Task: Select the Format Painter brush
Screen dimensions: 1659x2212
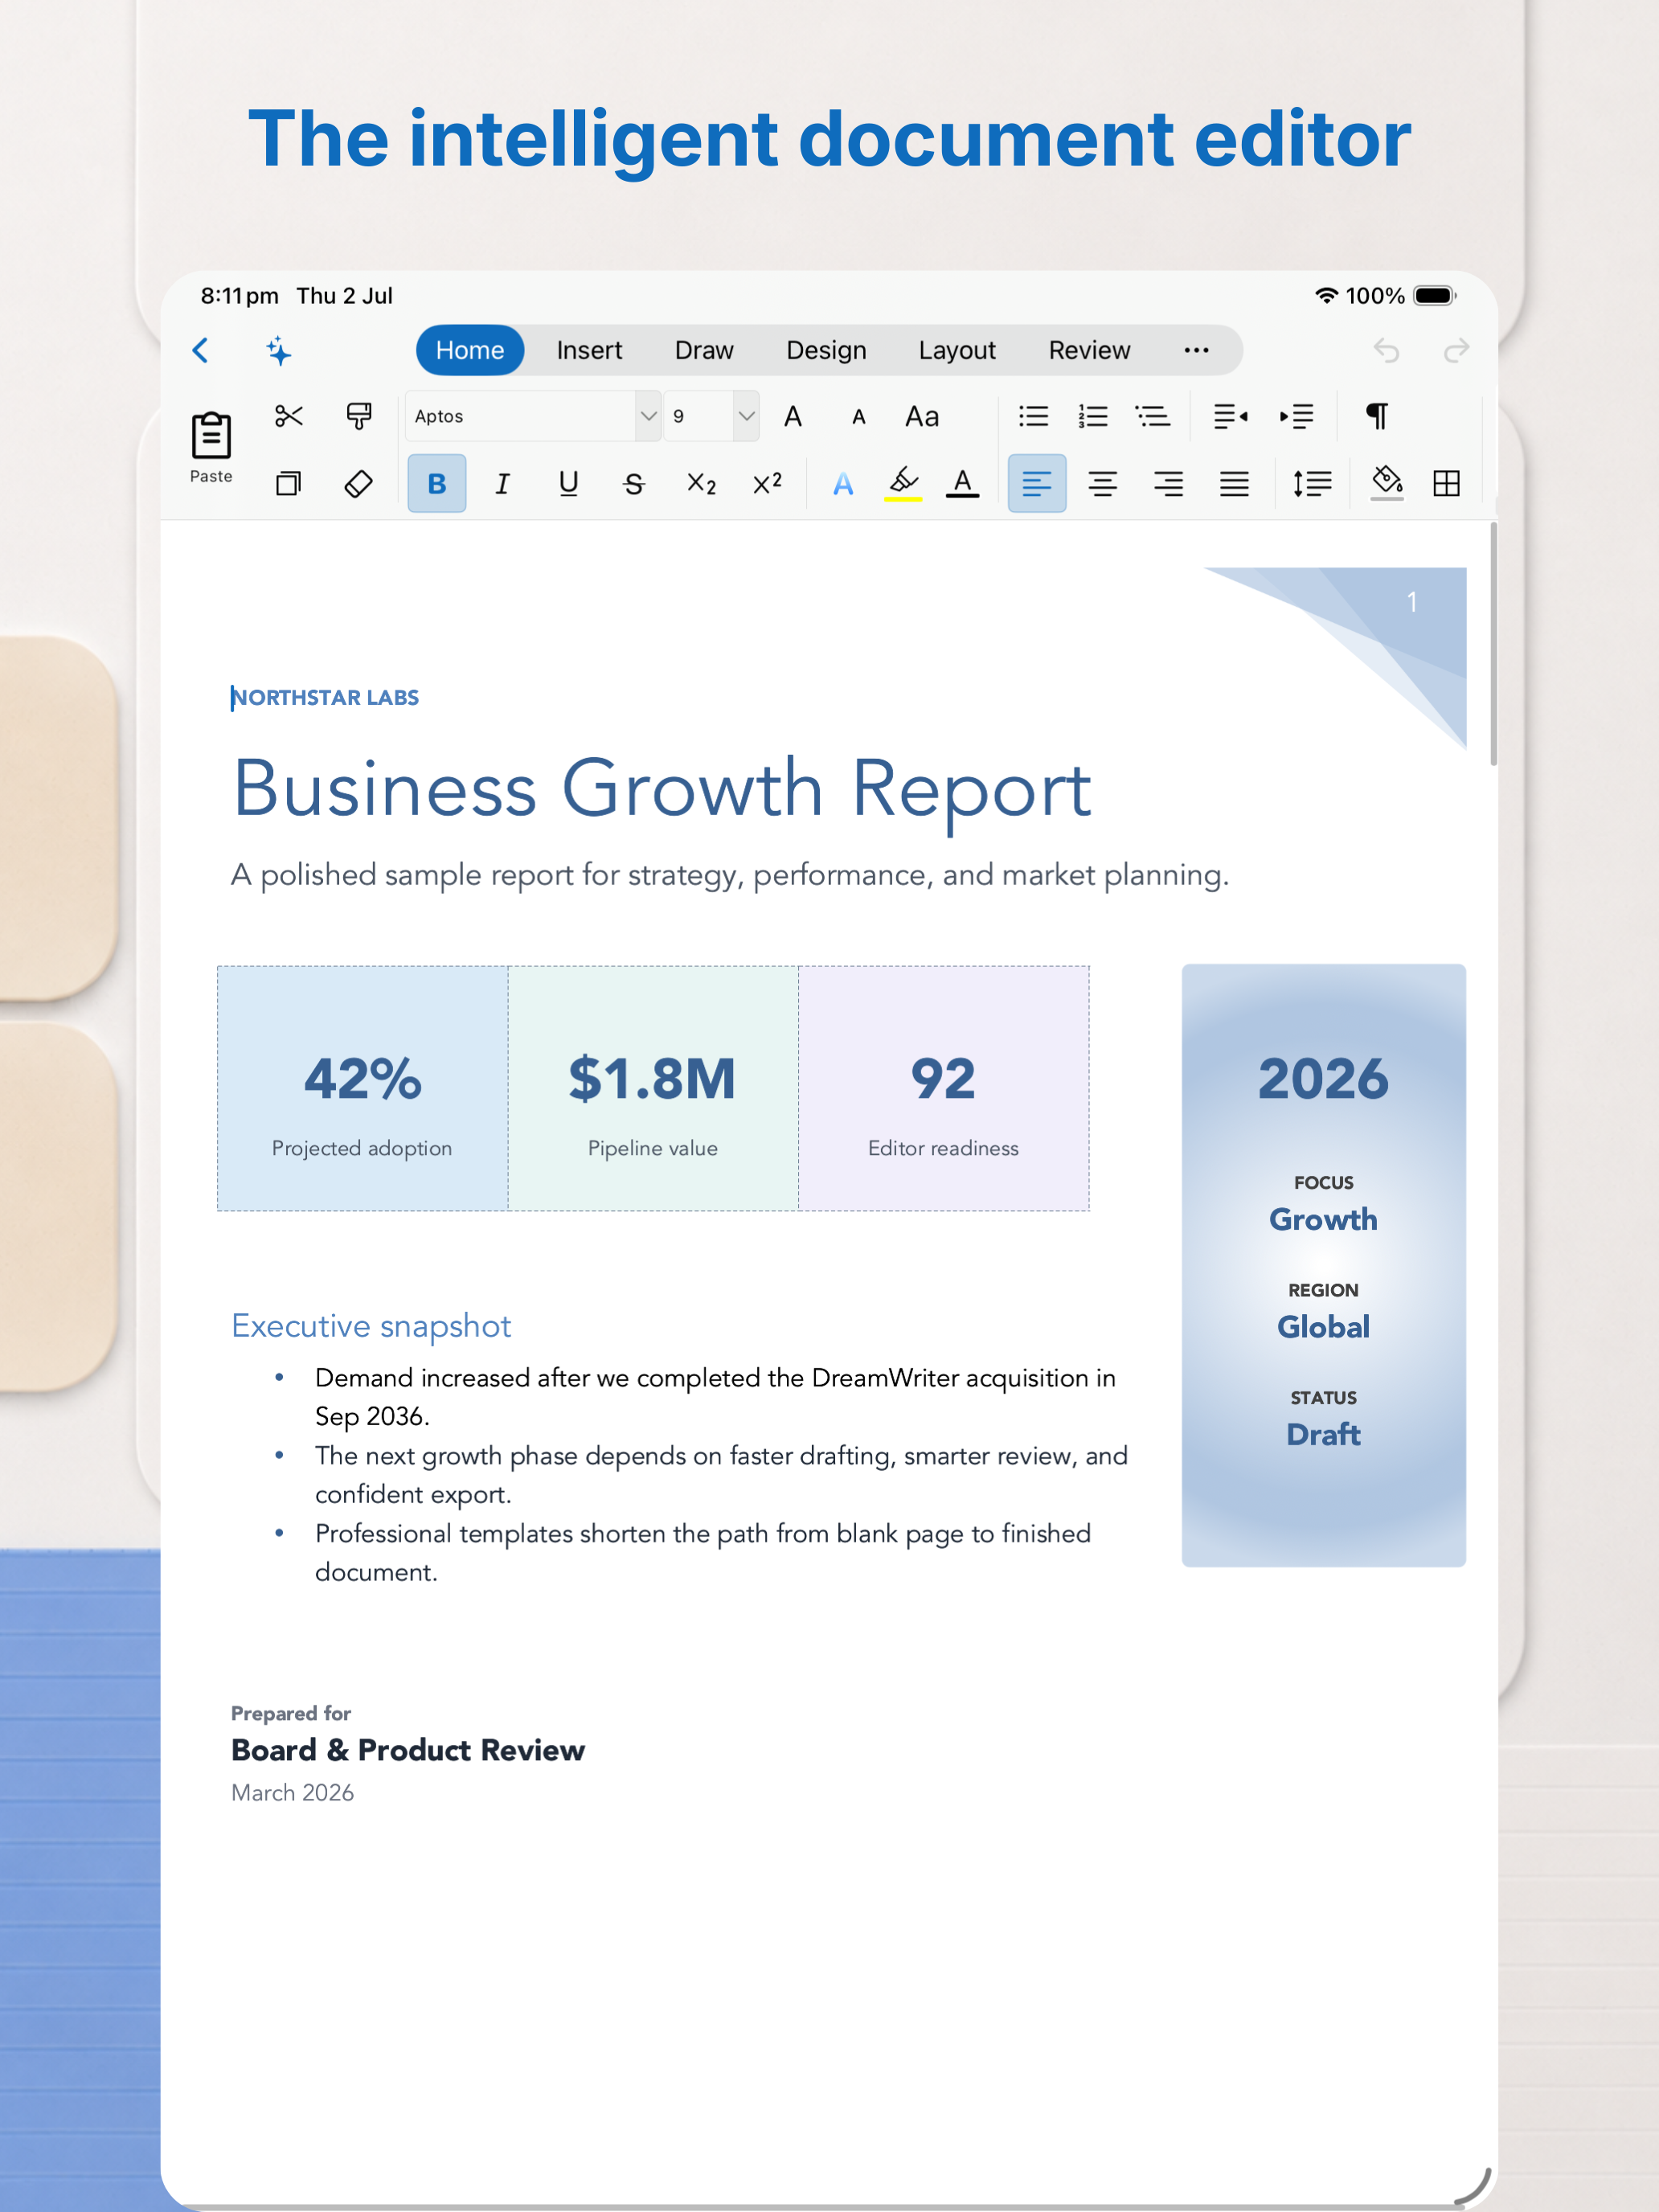Action: [x=359, y=416]
